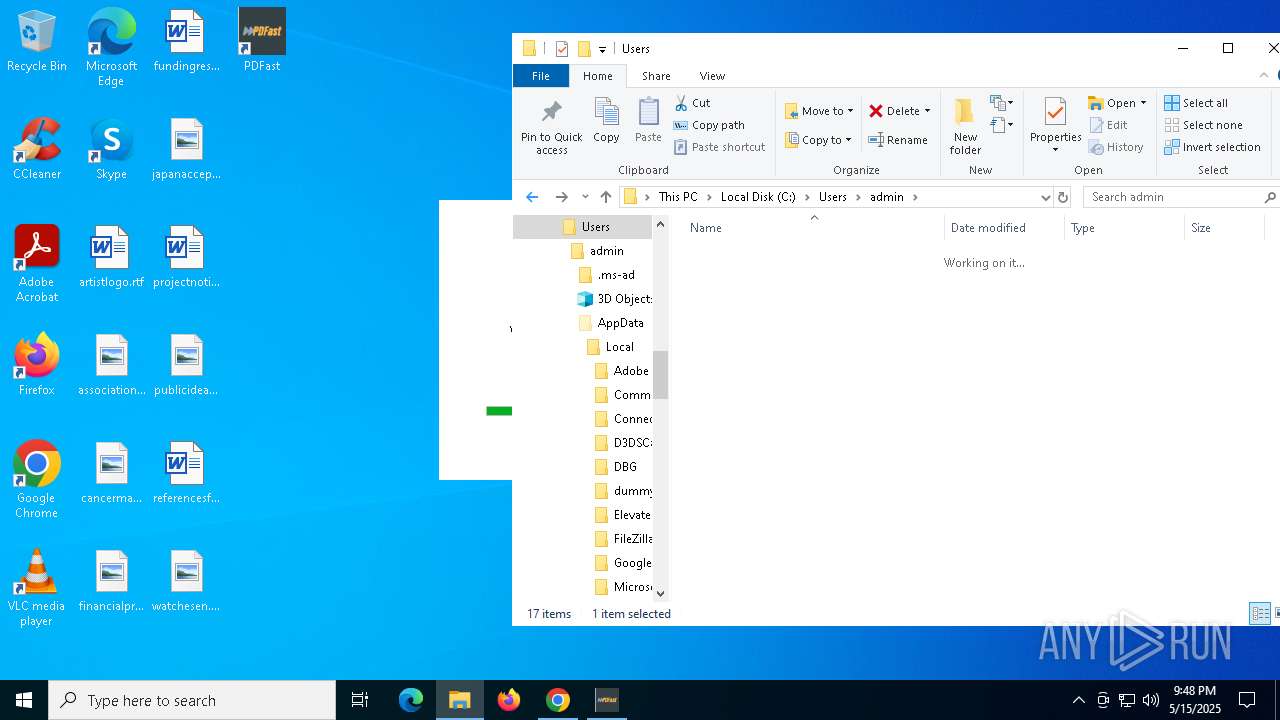The height and width of the screenshot is (720, 1280).
Task: Click Local Disk (C:) in address bar
Action: coord(758,197)
